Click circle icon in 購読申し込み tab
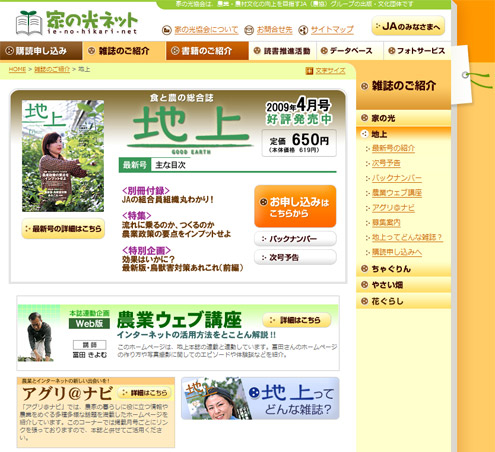 click(9, 51)
